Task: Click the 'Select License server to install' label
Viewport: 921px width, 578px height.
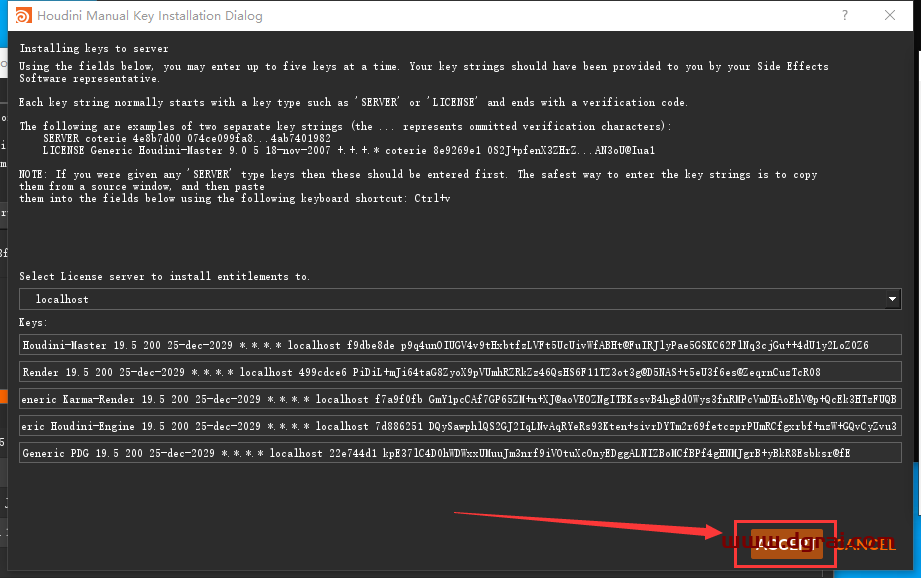Action: coord(164,276)
